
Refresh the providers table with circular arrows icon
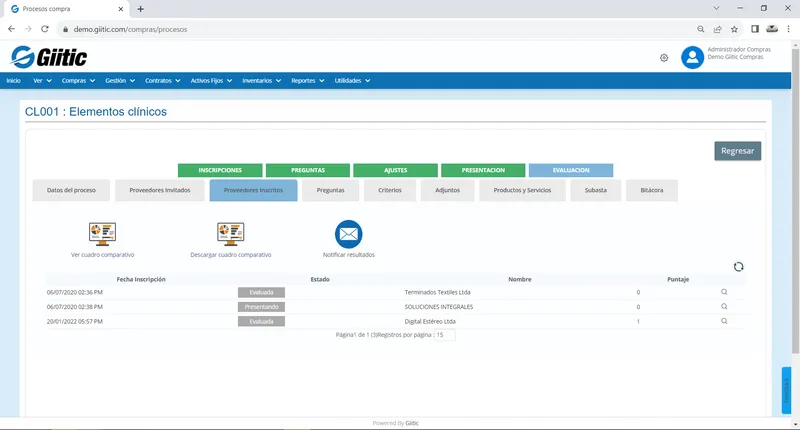(738, 267)
